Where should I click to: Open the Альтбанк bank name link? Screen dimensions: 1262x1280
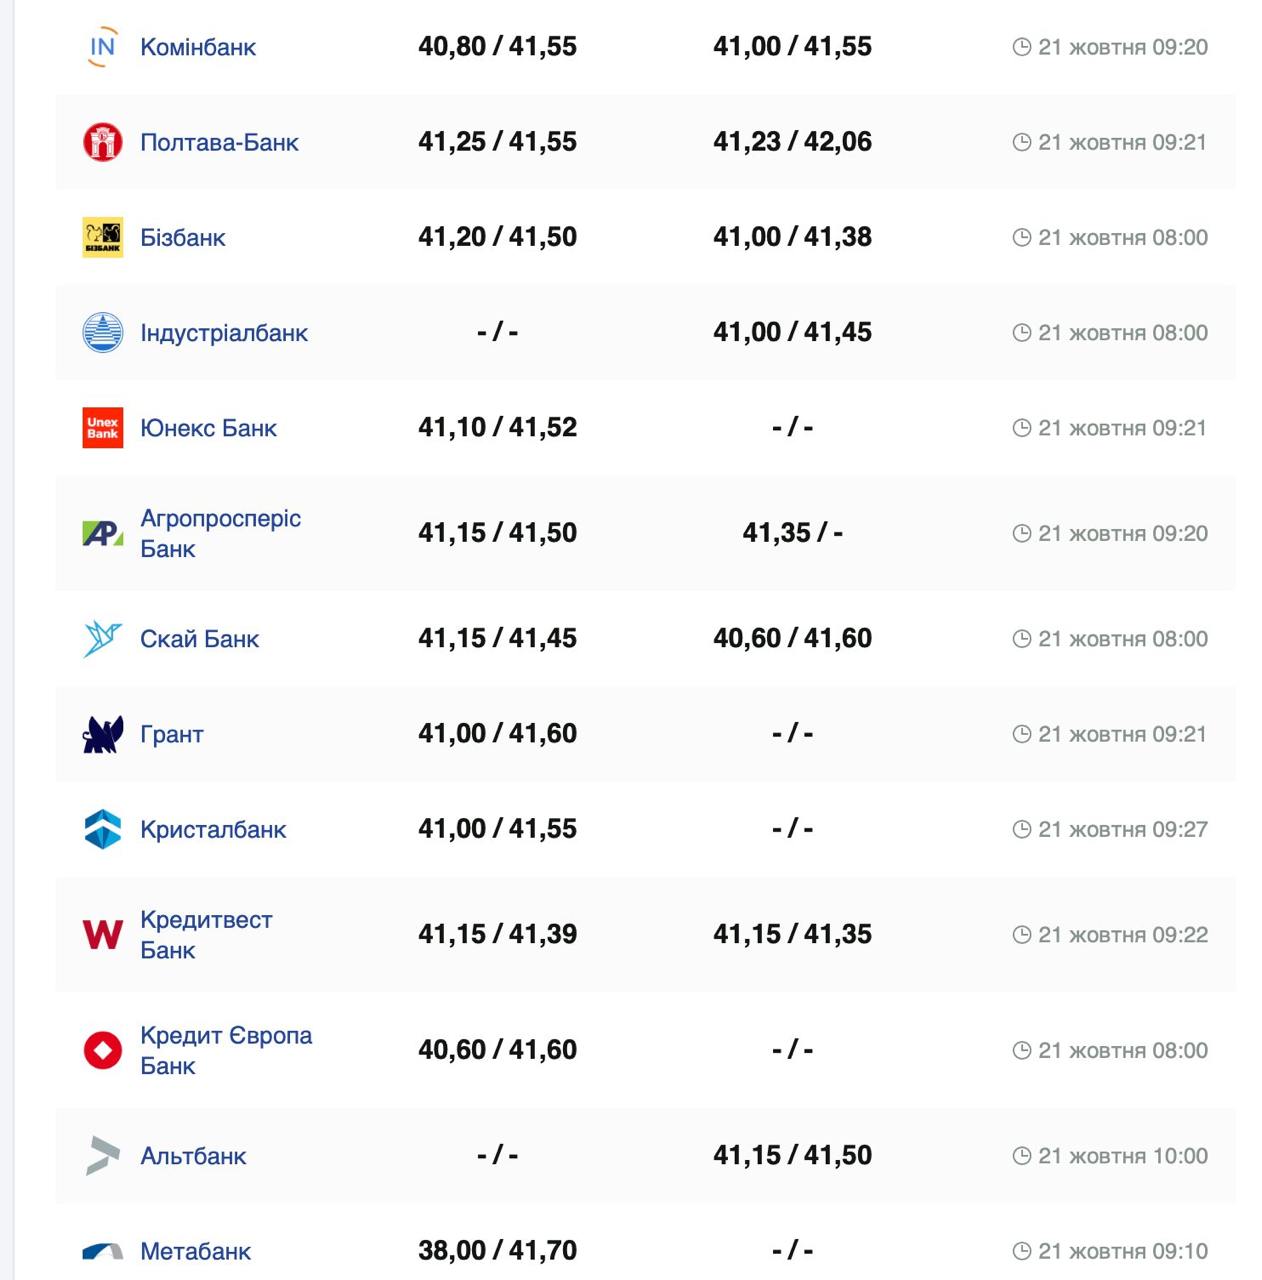pyautogui.click(x=193, y=1156)
